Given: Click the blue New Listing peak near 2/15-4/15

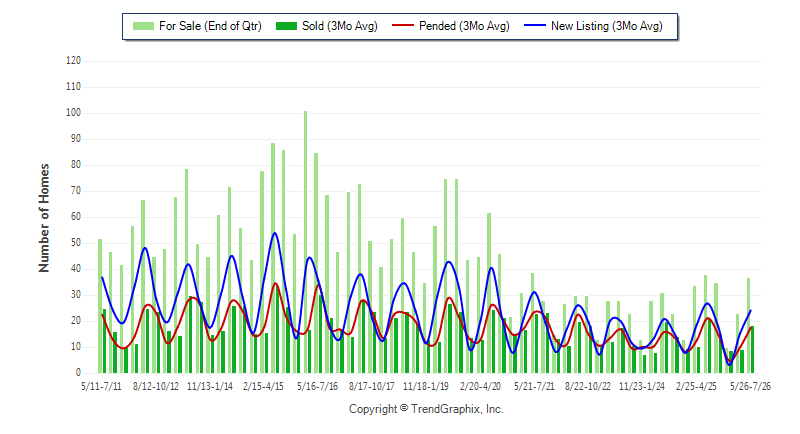Looking at the screenshot, I should (274, 233).
